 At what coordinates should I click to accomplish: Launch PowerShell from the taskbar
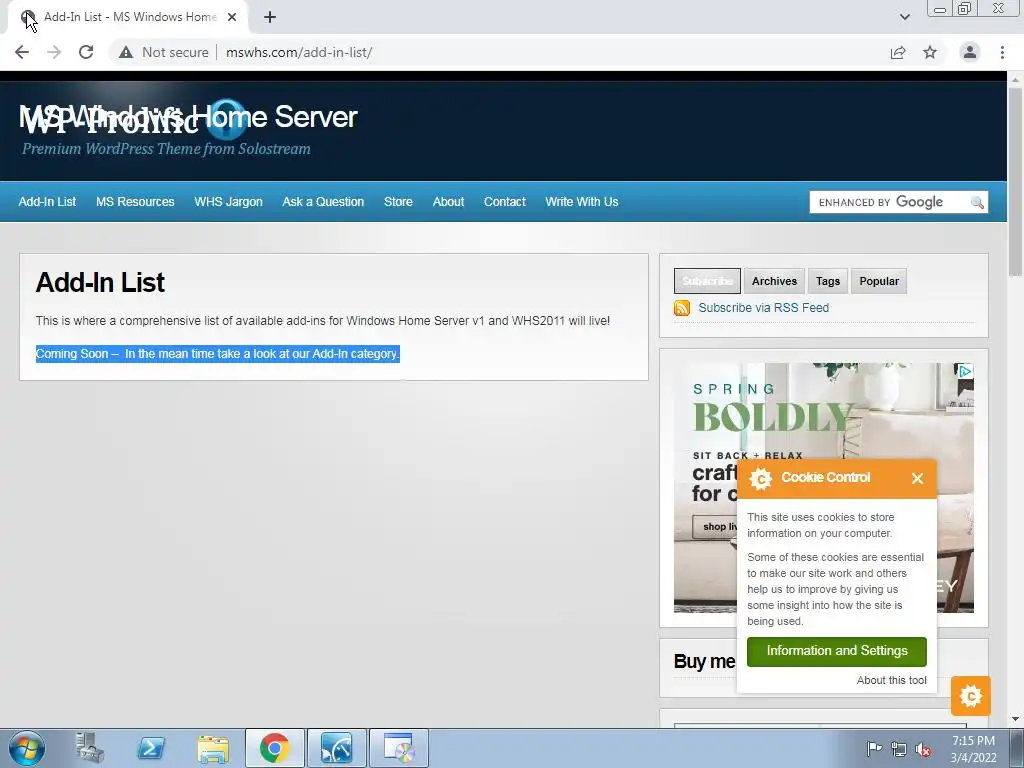click(151, 748)
